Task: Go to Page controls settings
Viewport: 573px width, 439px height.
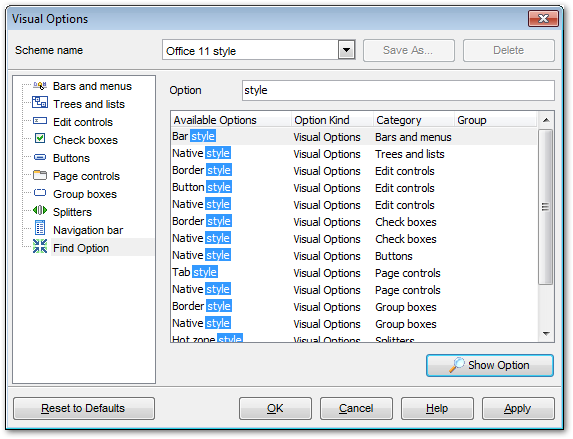Action: coord(86,176)
